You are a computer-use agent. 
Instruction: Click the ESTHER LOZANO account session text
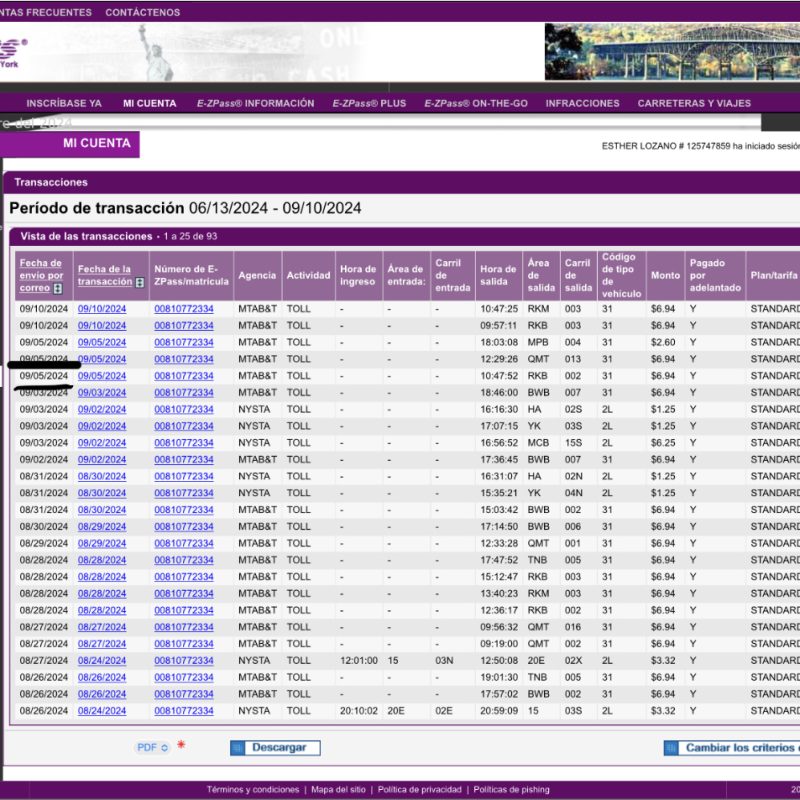pos(701,146)
